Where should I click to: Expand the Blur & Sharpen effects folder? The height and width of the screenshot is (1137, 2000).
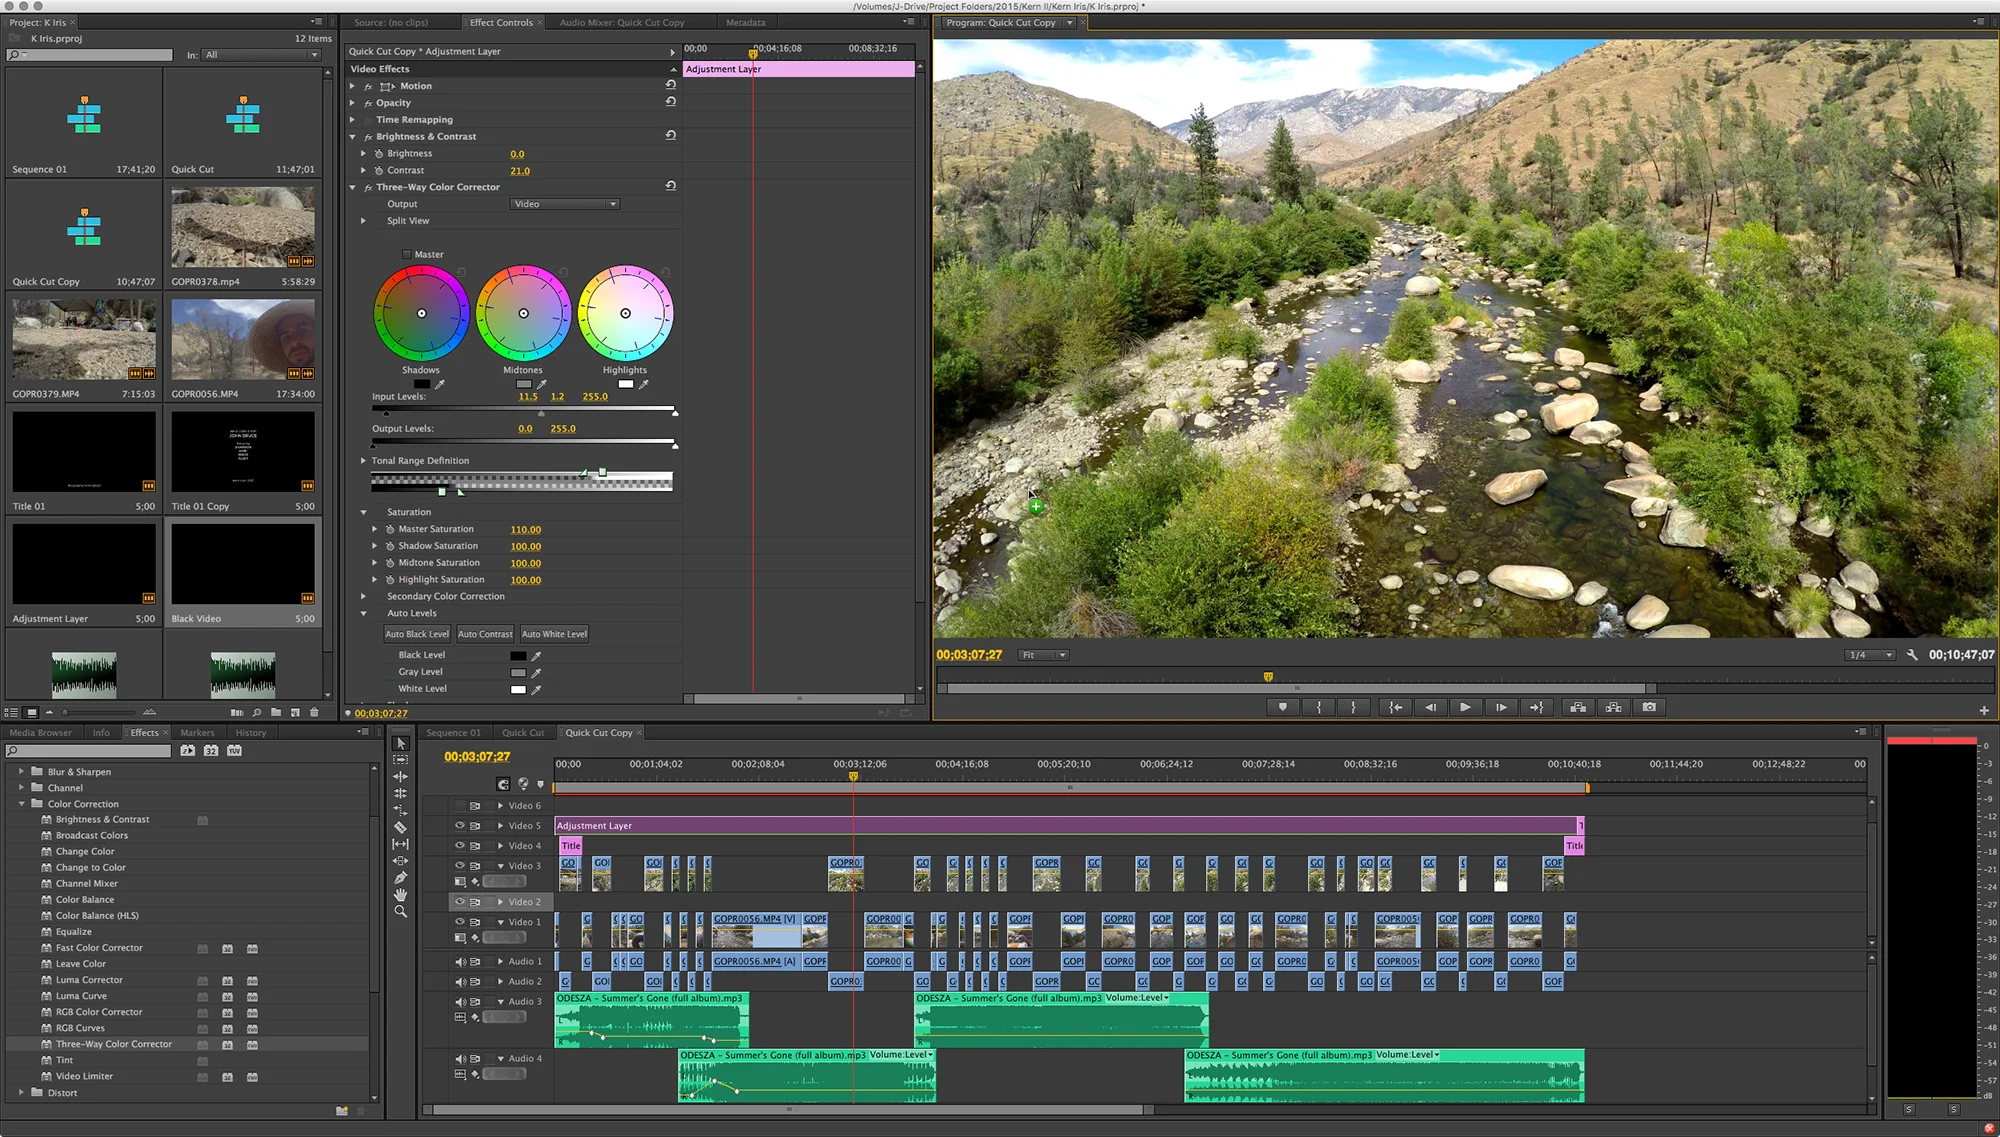[21, 772]
